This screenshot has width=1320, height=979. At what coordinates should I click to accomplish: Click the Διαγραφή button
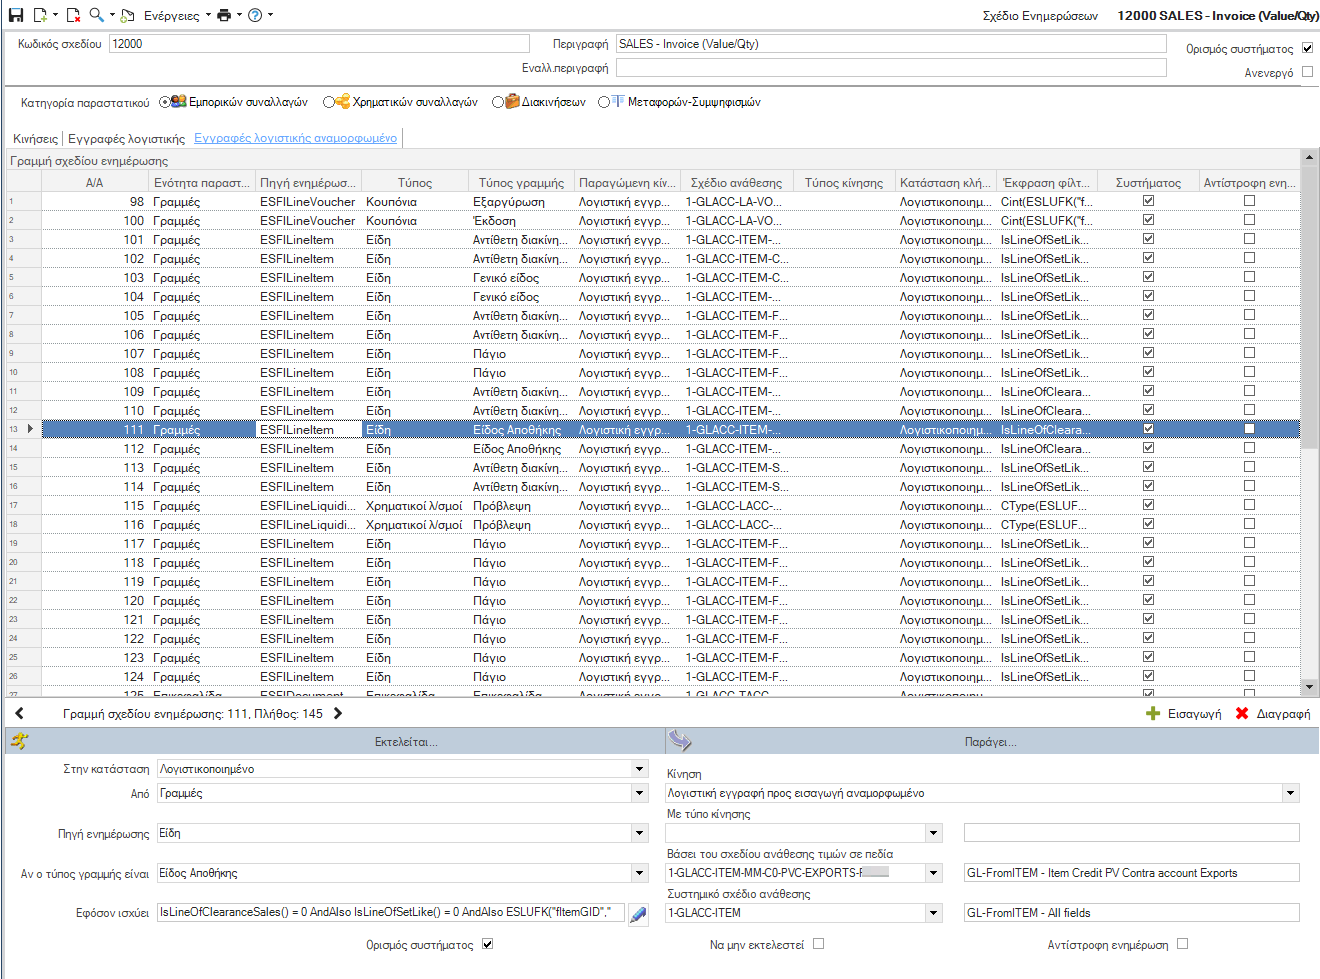1273,714
